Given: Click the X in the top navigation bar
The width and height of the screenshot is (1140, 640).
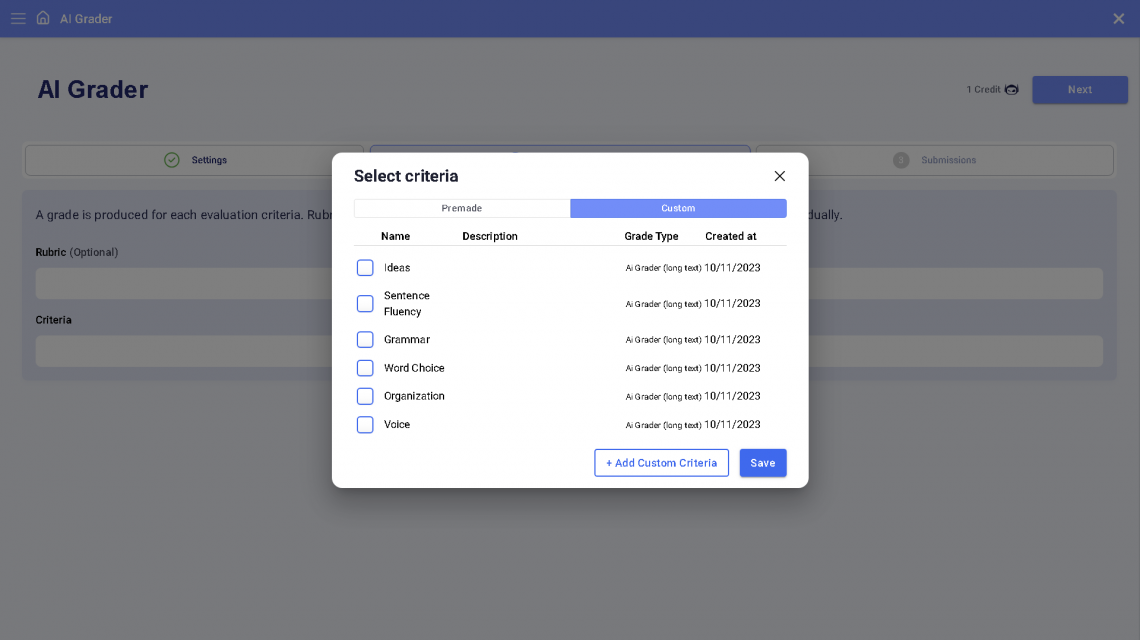Looking at the screenshot, I should point(1118,17).
